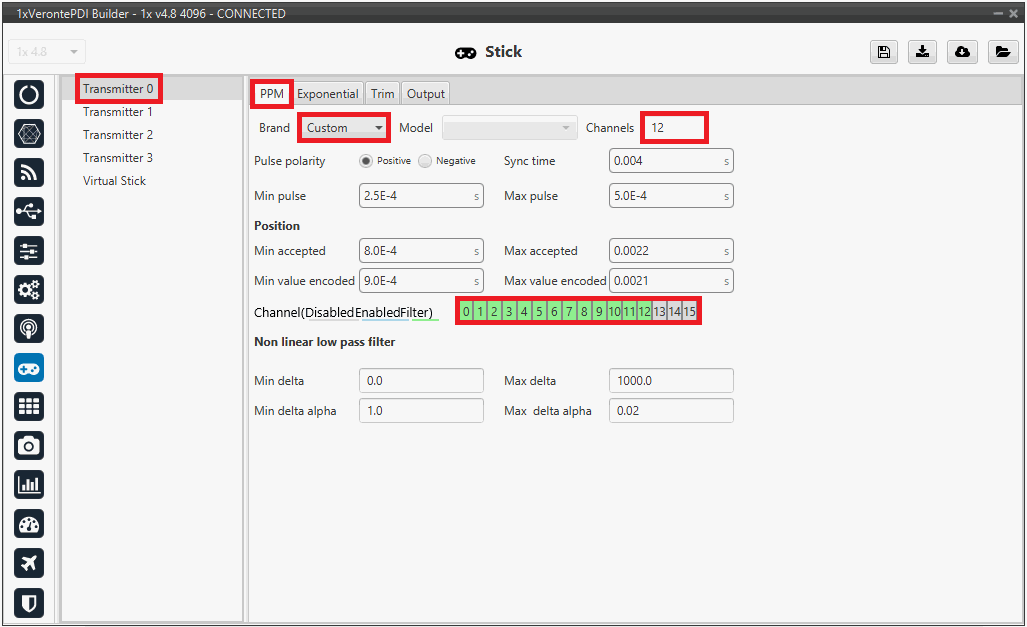Select Negative pulse polarity
The width and height of the screenshot is (1027, 627).
point(425,161)
